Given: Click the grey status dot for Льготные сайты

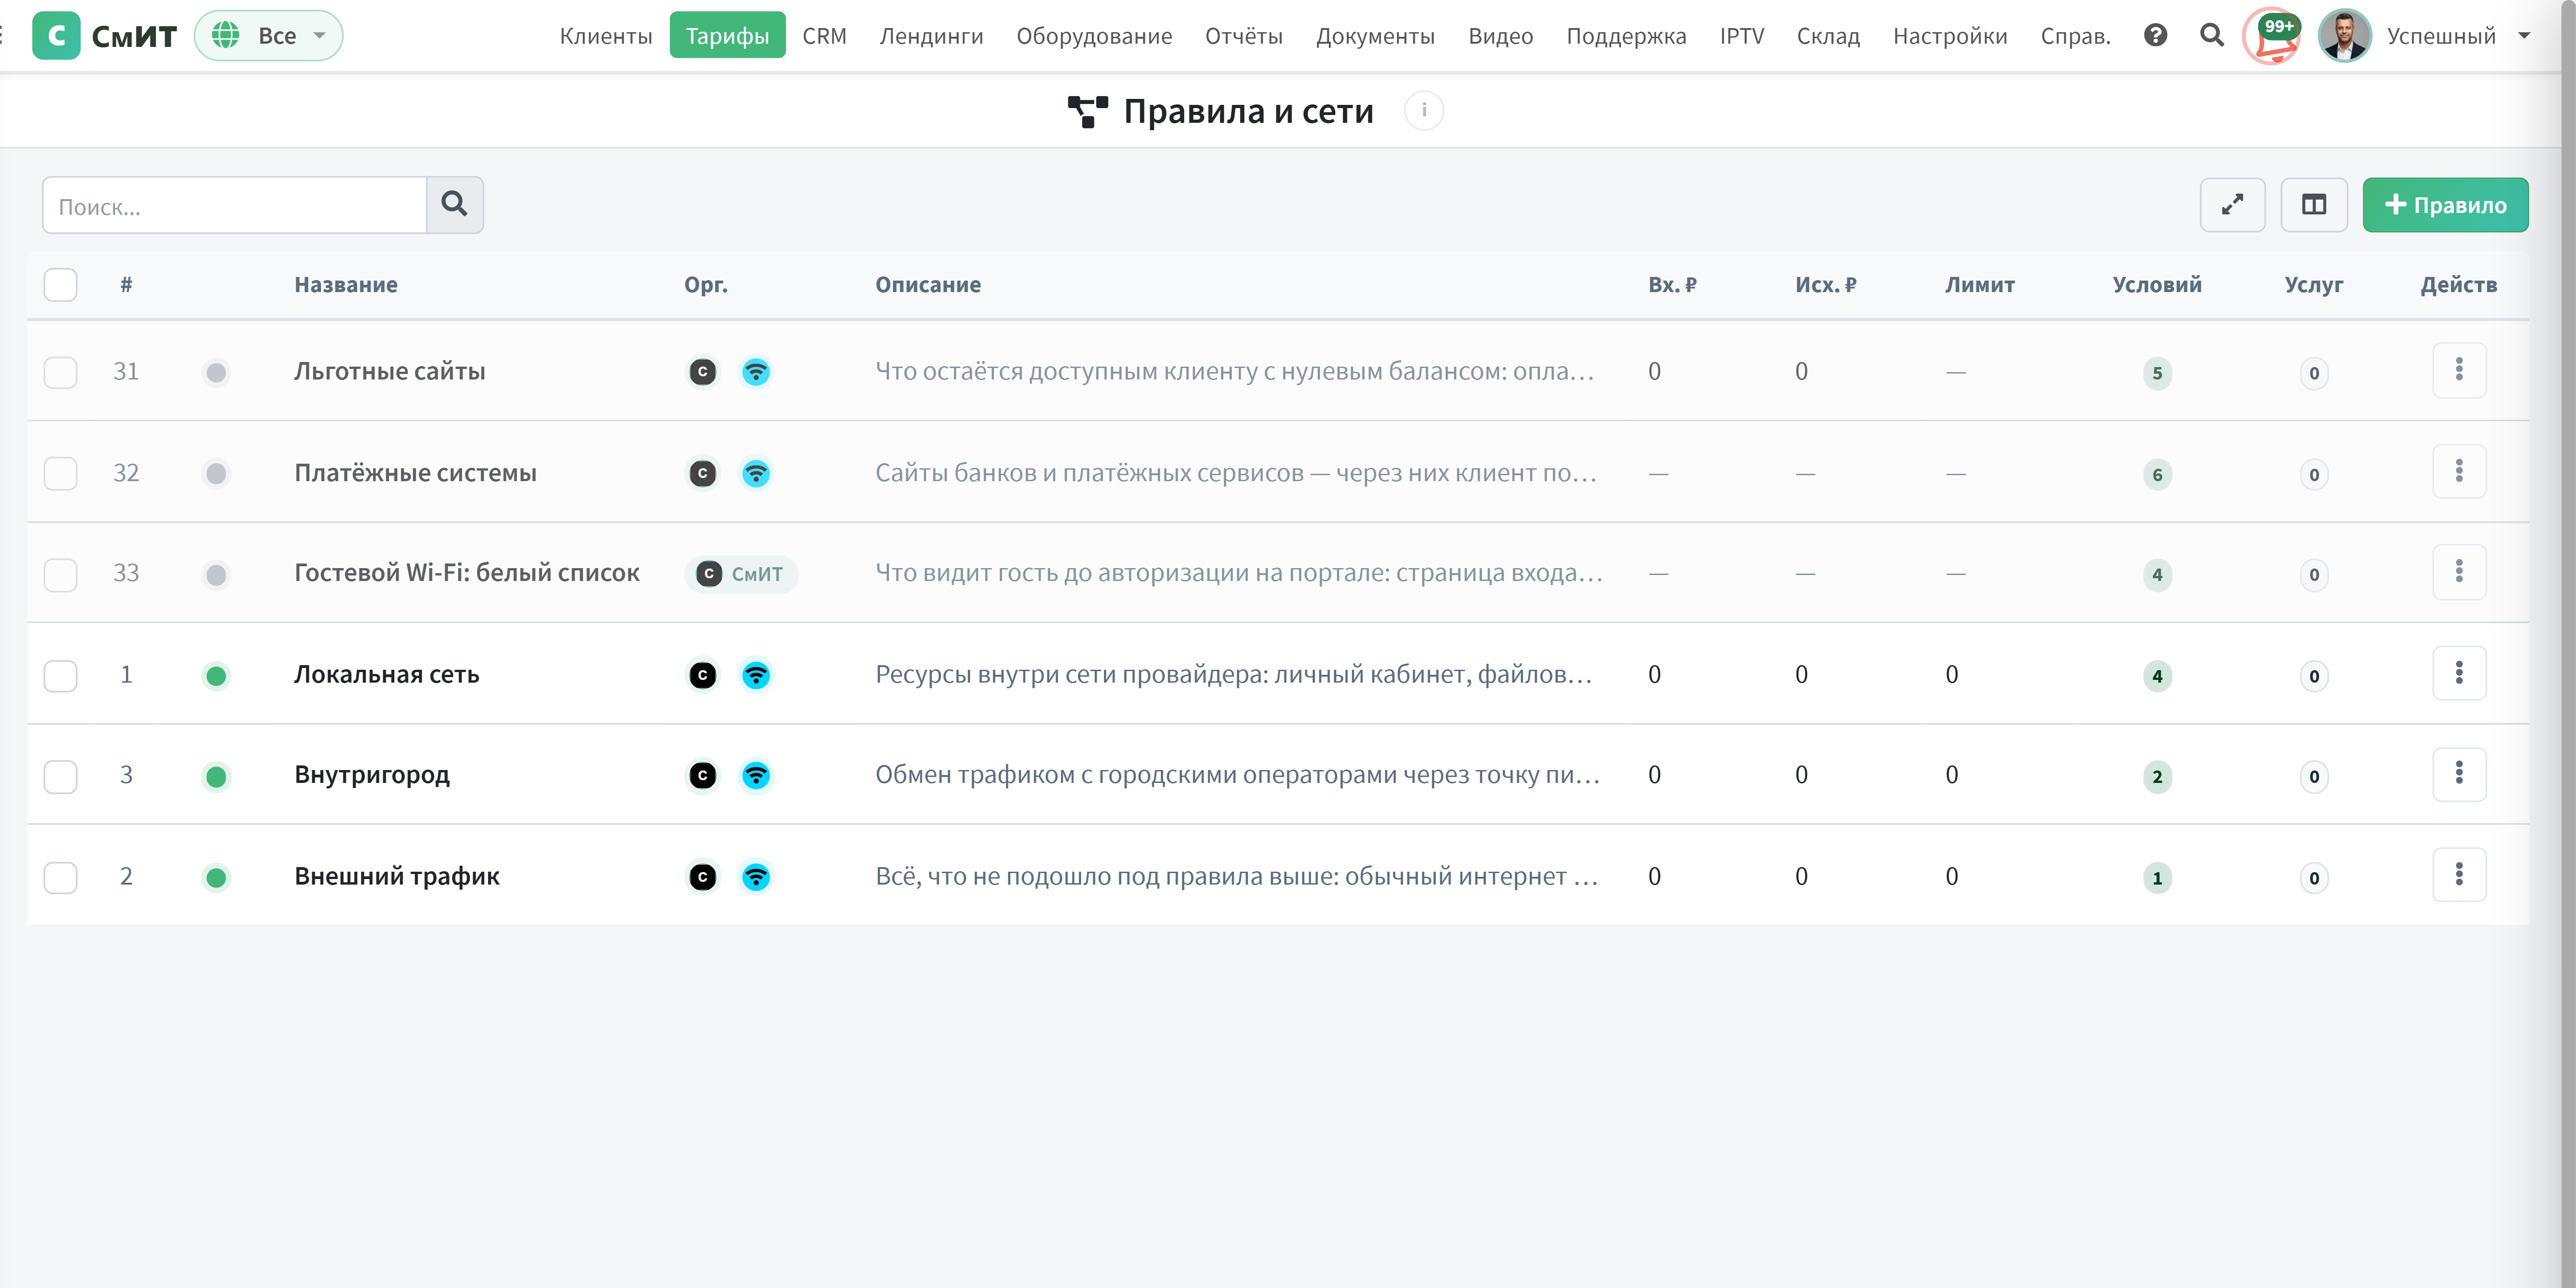Looking at the screenshot, I should 216,373.
